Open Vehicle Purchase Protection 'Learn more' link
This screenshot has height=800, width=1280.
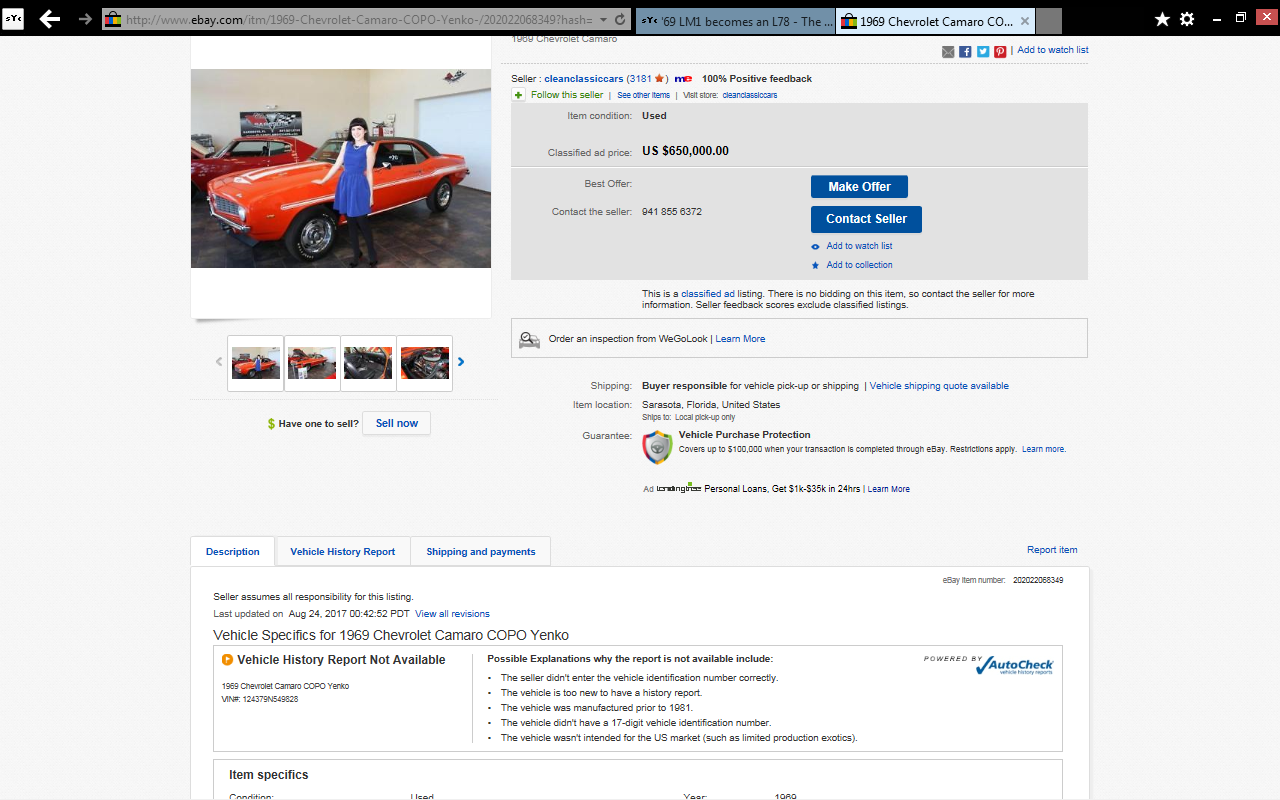[x=1043, y=450]
